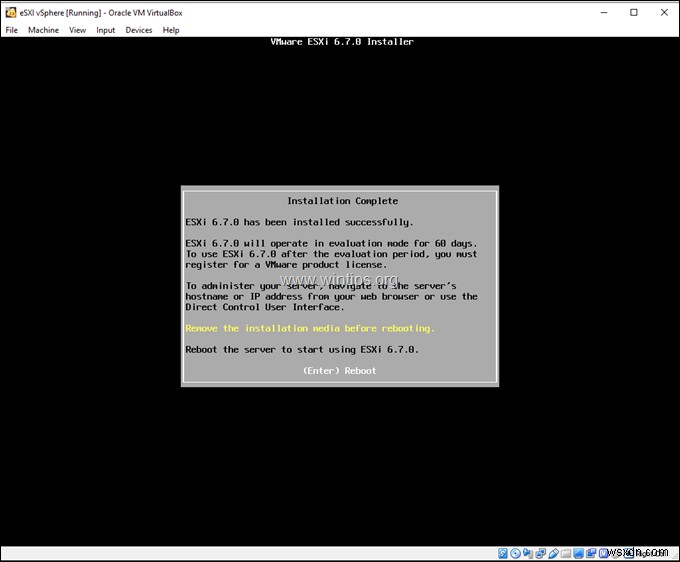The image size is (680, 562).
Task: Click 'register for a VMware product license.' line
Action: click(x=286, y=265)
